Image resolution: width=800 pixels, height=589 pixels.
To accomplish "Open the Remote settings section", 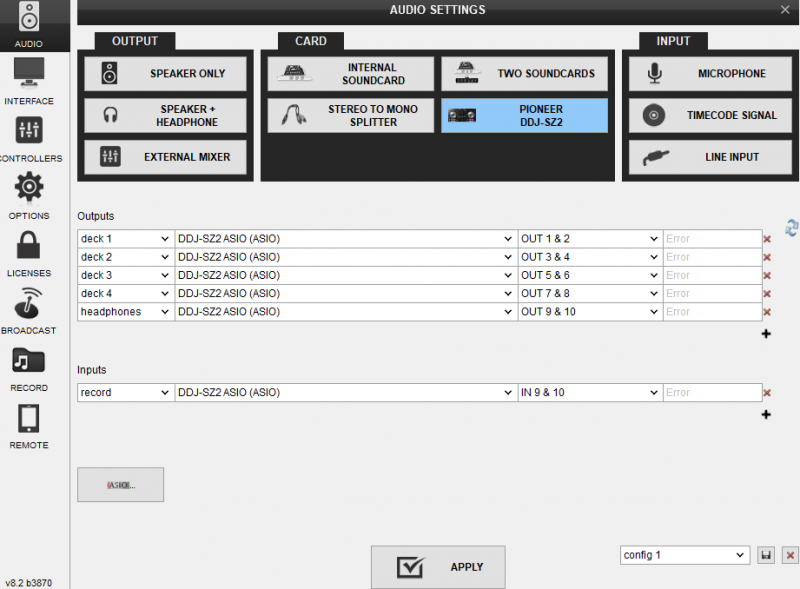I will tap(29, 426).
